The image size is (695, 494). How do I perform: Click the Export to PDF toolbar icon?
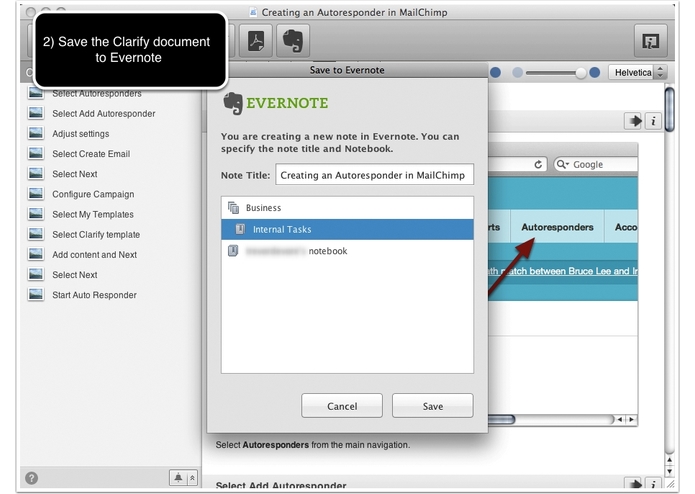(x=256, y=41)
